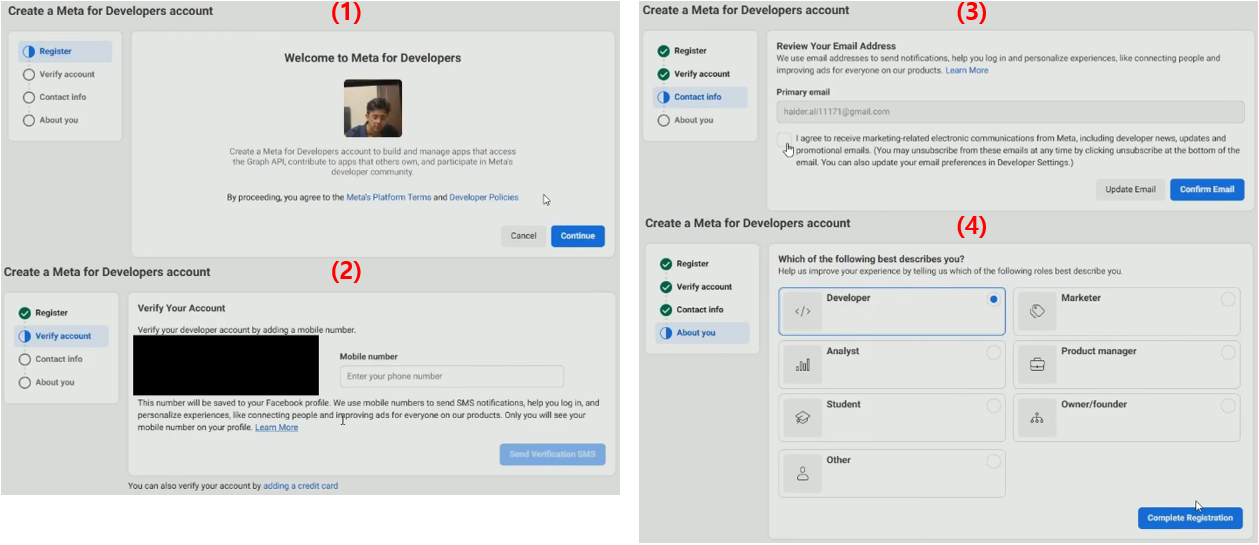Click the half-filled Verify account icon in the Verify Your Account panel
This screenshot has width=1259, height=545.
[x=25, y=336]
